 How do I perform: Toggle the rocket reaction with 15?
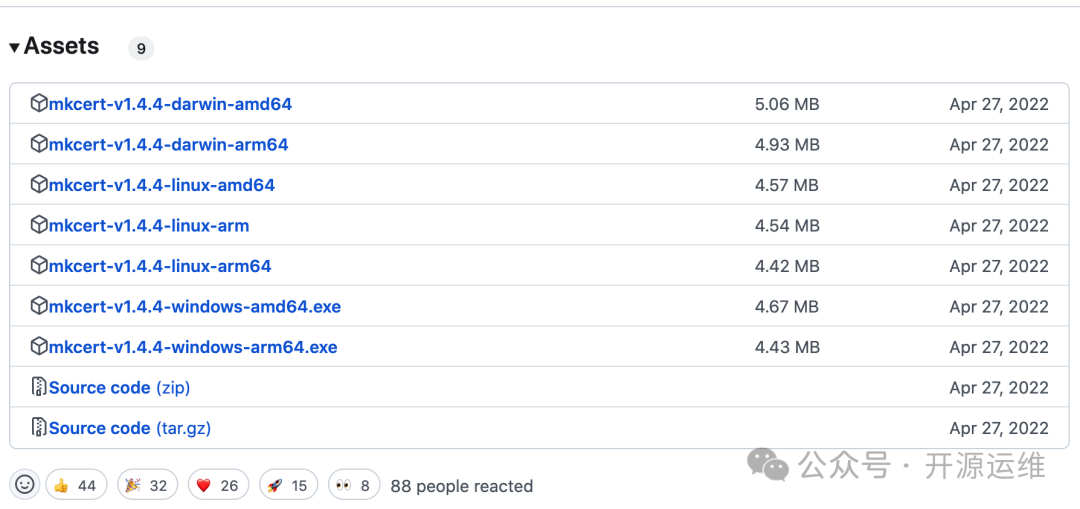(x=289, y=486)
